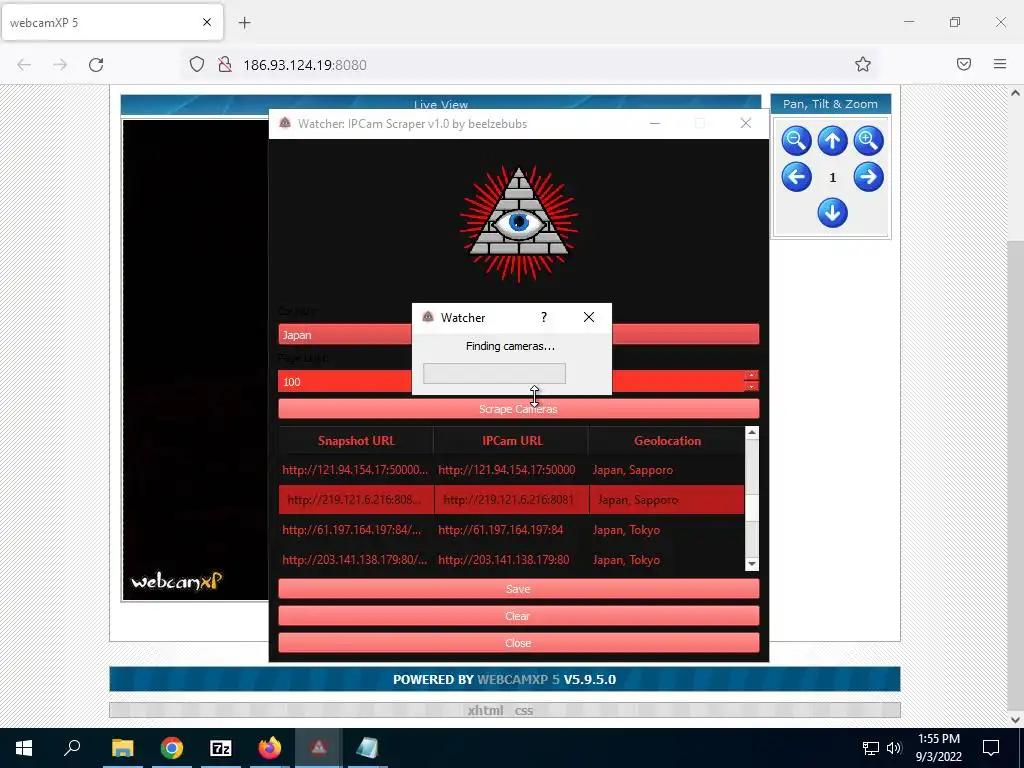
Task: Minimize the Watcher IPCam Scraper window
Action: click(654, 123)
